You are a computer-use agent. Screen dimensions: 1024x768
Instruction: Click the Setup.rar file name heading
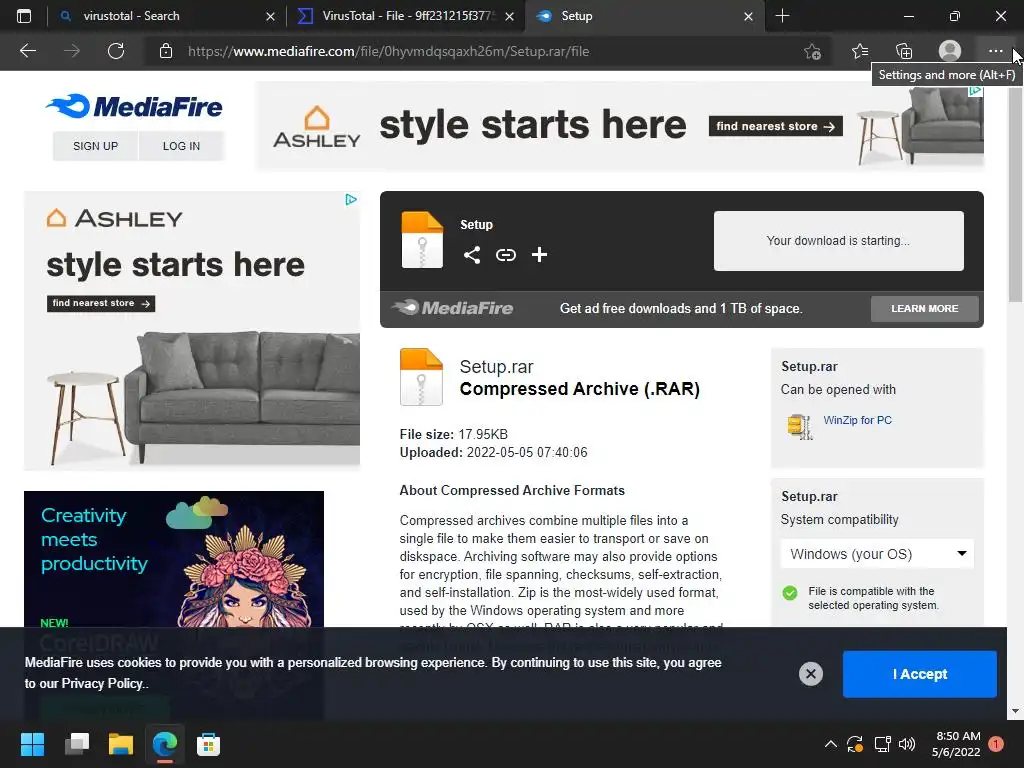pyautogui.click(x=496, y=366)
